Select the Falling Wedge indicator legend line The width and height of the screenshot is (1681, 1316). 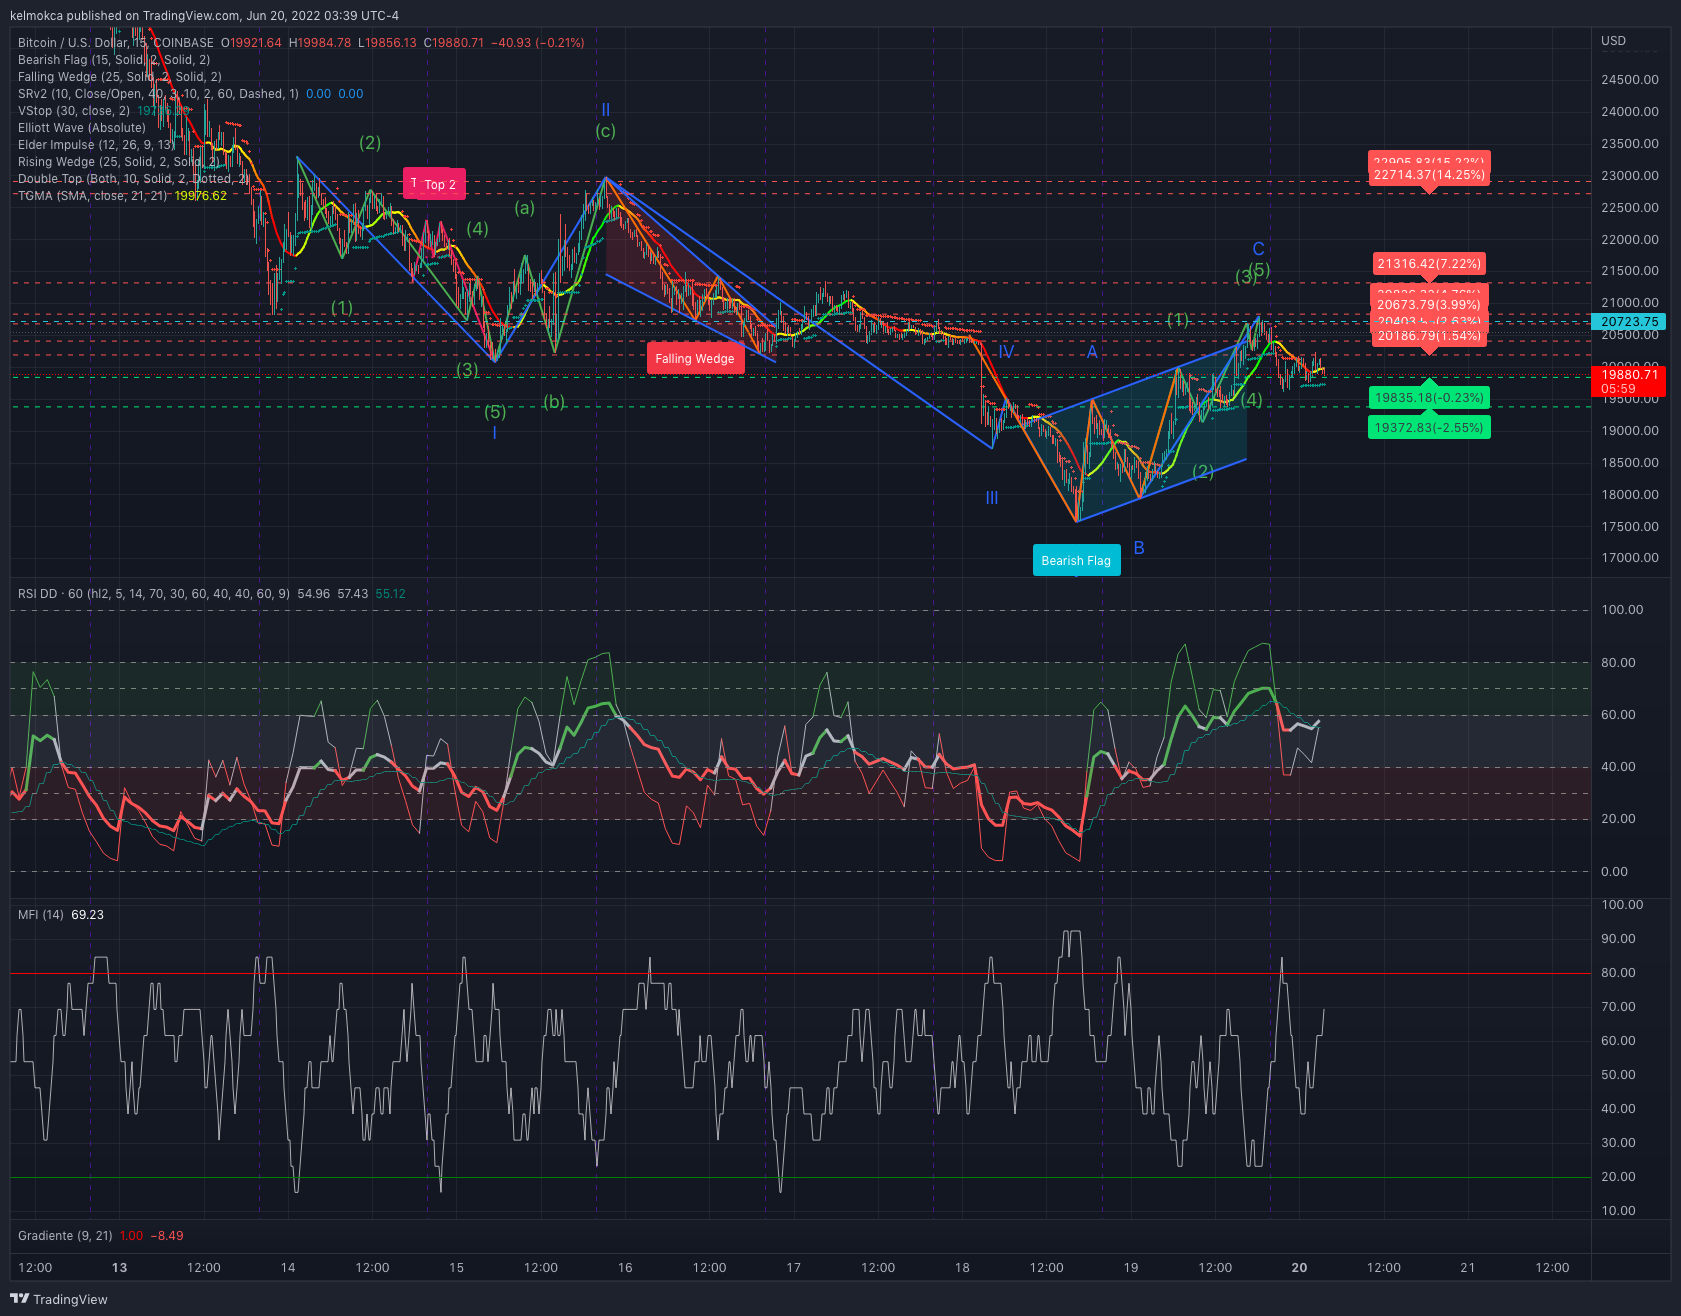(120, 77)
